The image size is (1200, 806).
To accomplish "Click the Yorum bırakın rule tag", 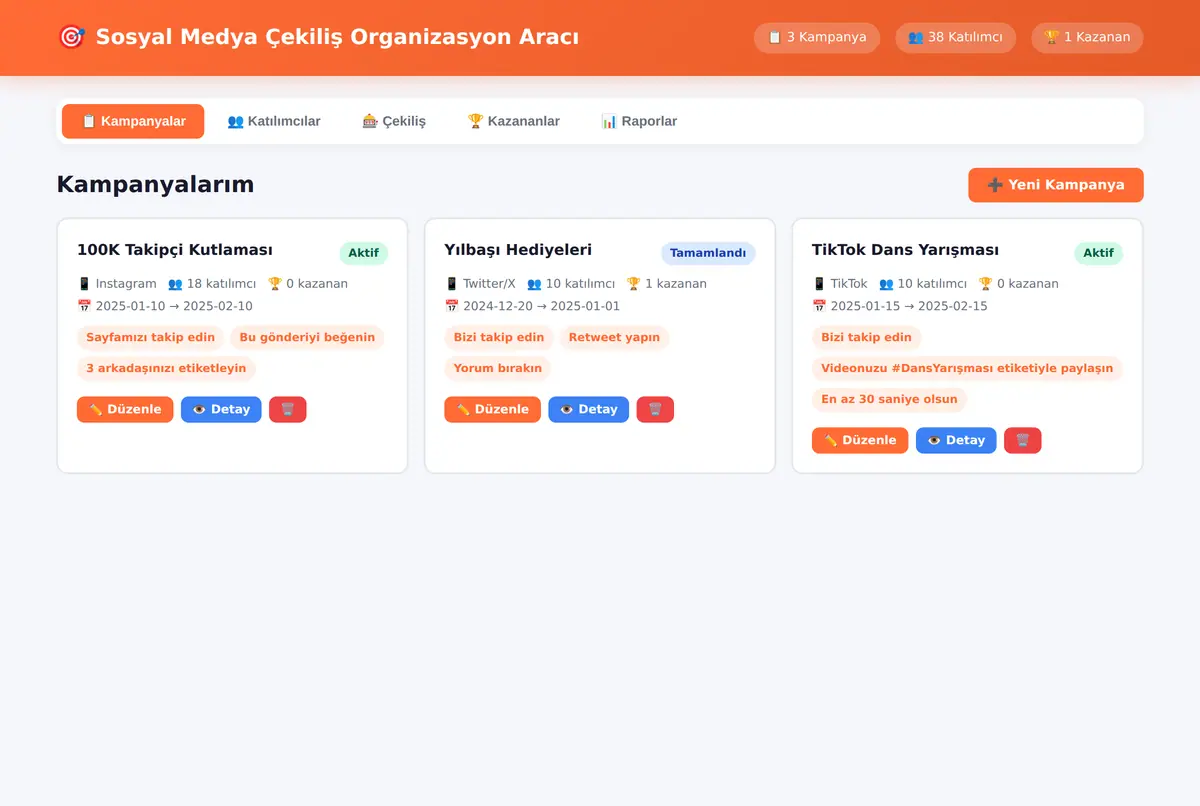I will tap(498, 369).
